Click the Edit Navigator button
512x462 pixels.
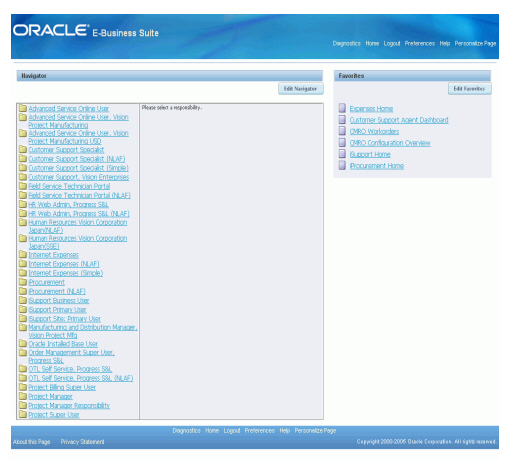301,89
